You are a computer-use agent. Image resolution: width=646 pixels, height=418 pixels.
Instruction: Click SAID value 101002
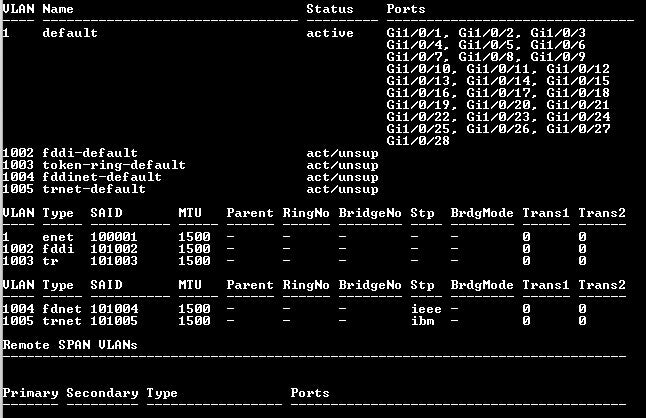pos(114,249)
